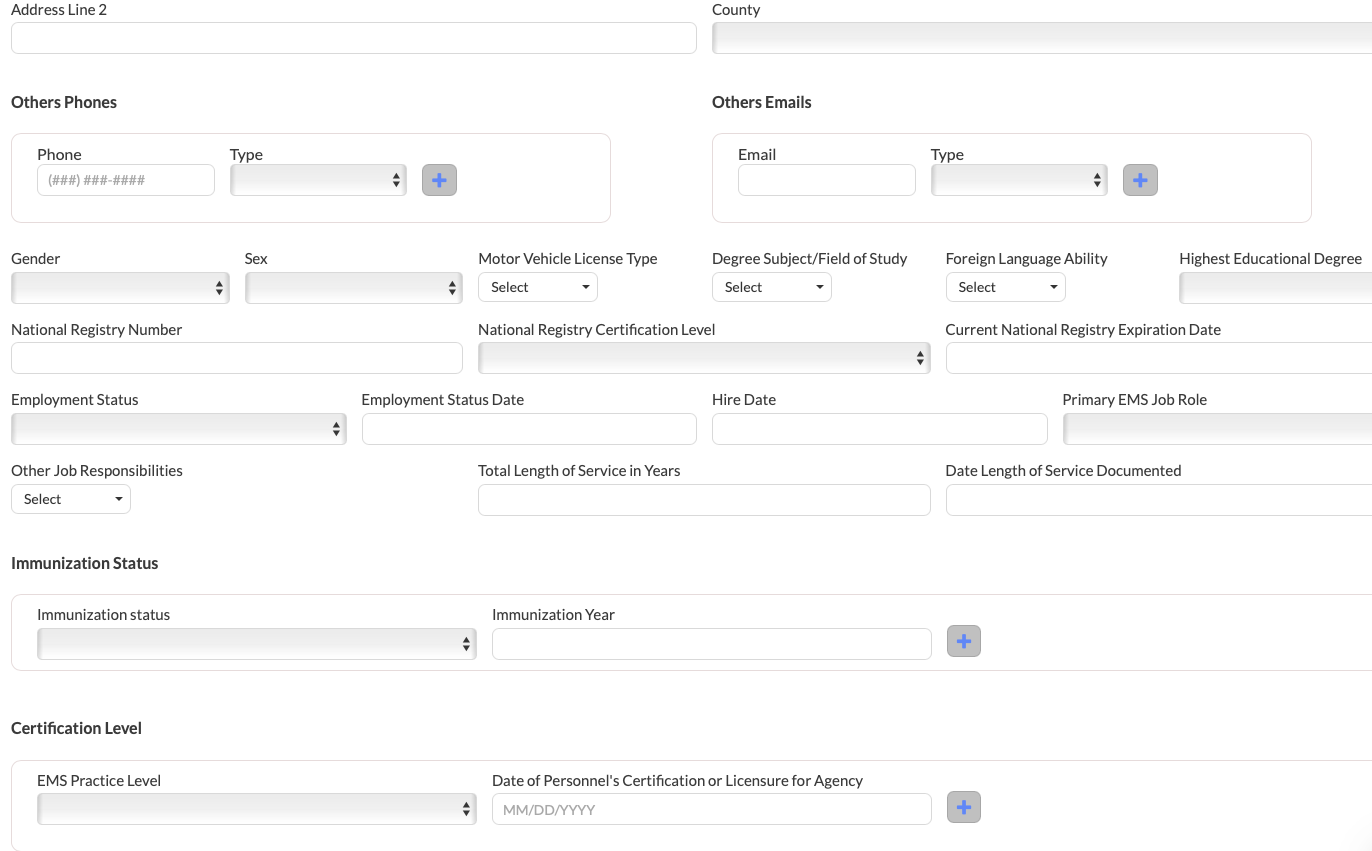This screenshot has width=1372, height=851.
Task: Add another phone entry with plus icon
Action: [x=439, y=180]
